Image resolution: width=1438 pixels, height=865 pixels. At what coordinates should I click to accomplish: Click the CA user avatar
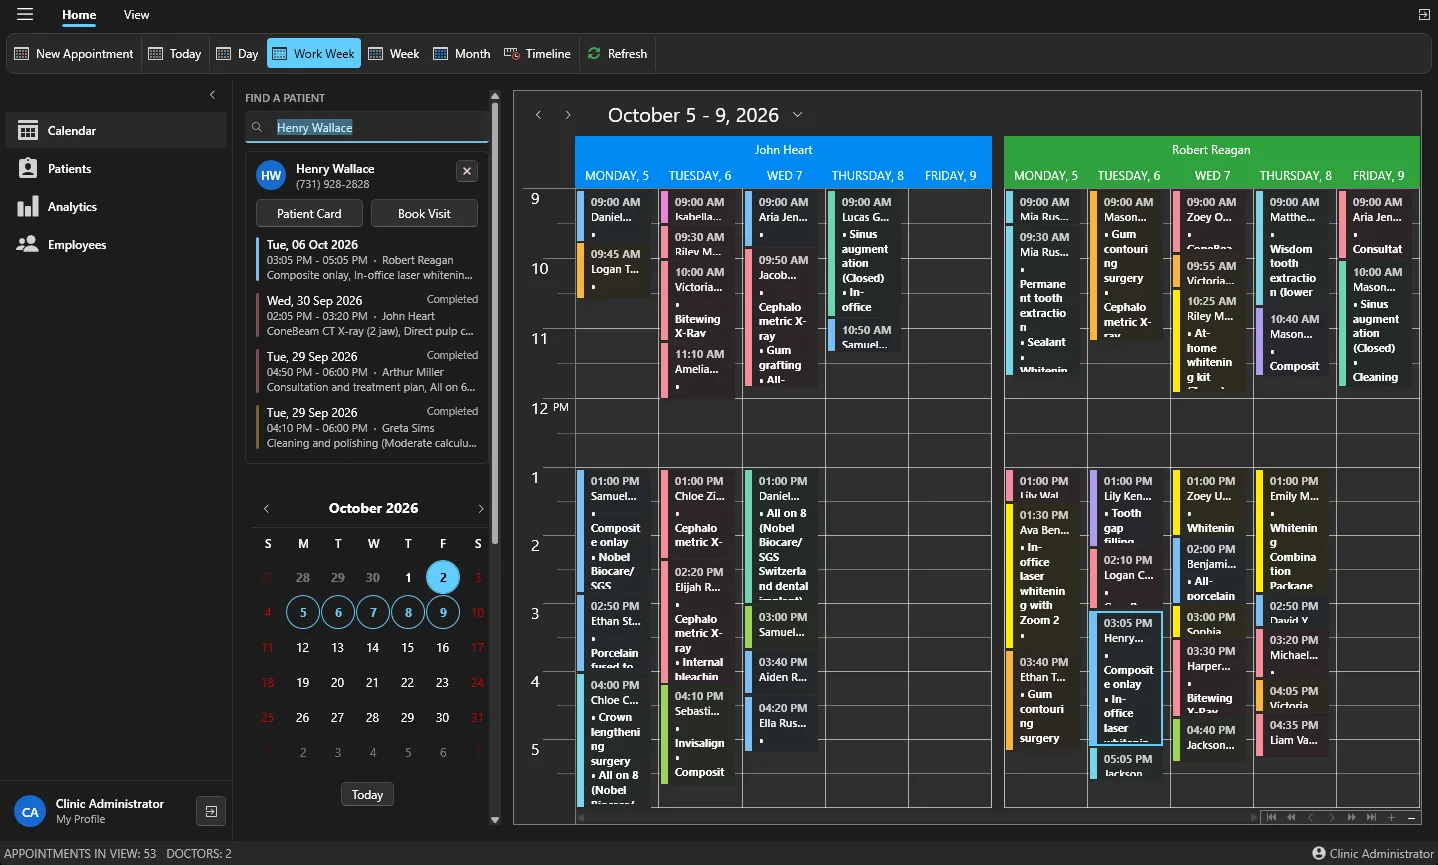[30, 812]
